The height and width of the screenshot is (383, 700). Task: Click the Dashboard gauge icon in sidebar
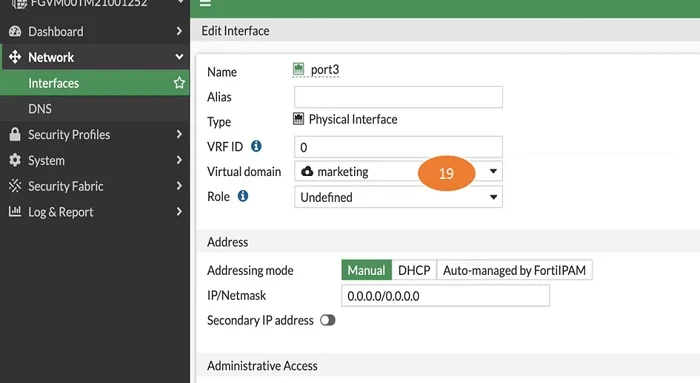(15, 31)
